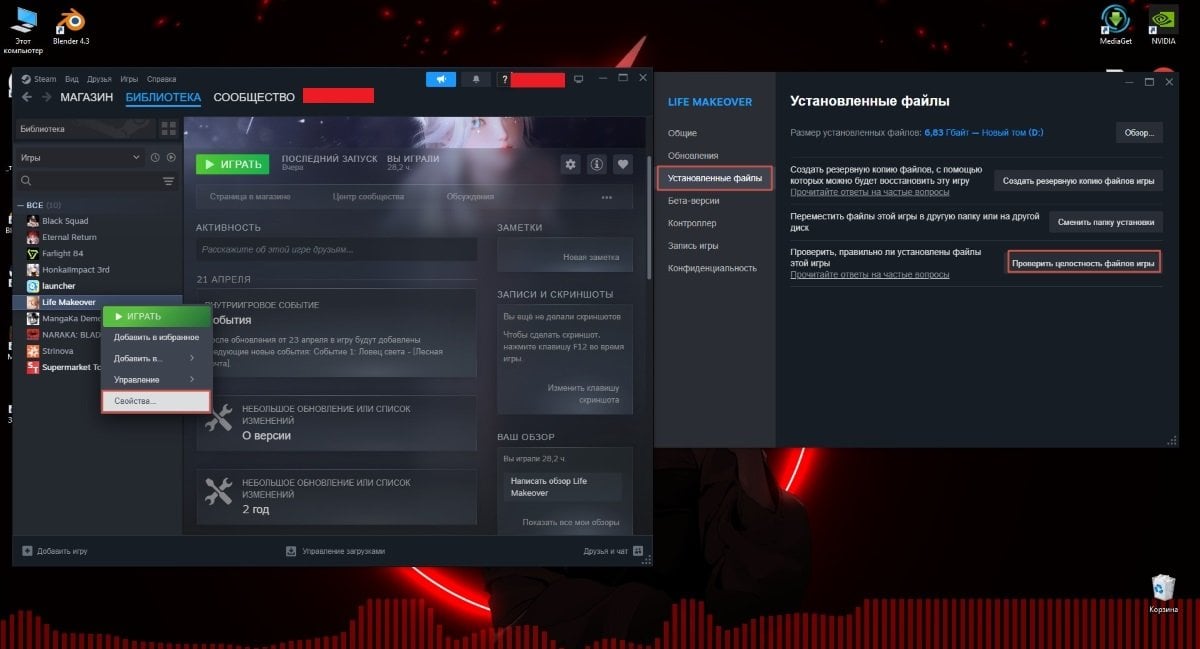Open the Корзина recycle bin icon
This screenshot has width=1200, height=649.
tap(1163, 593)
